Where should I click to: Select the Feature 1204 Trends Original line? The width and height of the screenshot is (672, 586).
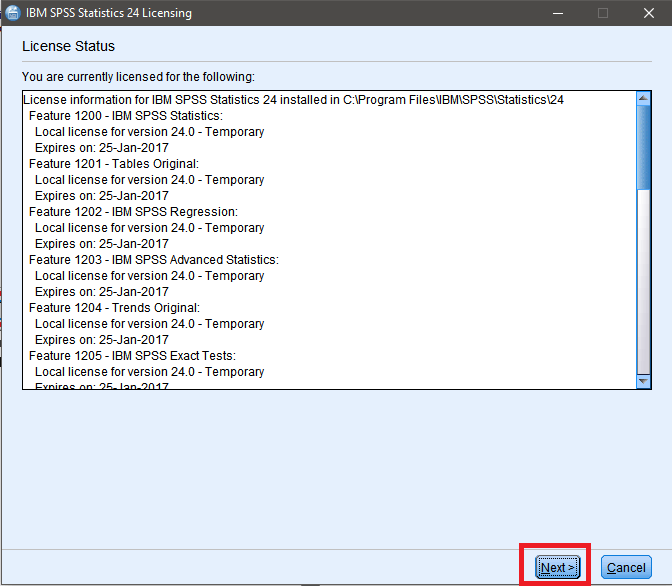(x=114, y=308)
